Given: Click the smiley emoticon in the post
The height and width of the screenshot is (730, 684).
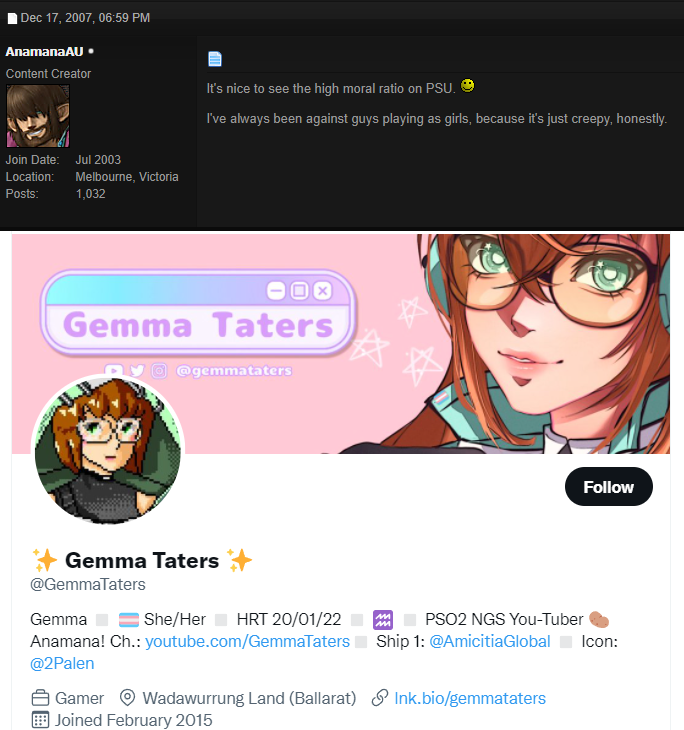Looking at the screenshot, I should tap(467, 86).
